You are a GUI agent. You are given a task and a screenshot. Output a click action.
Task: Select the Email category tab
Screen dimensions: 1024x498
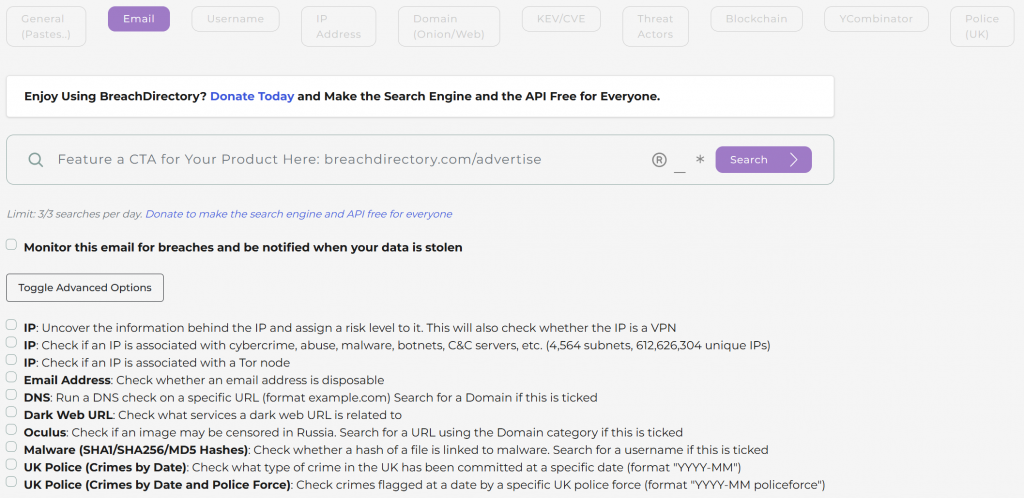[x=138, y=19]
